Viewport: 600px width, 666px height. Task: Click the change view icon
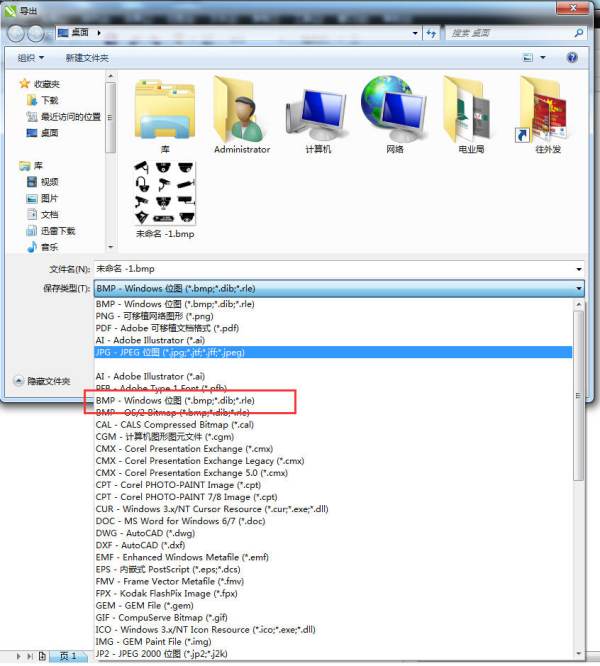(527, 57)
